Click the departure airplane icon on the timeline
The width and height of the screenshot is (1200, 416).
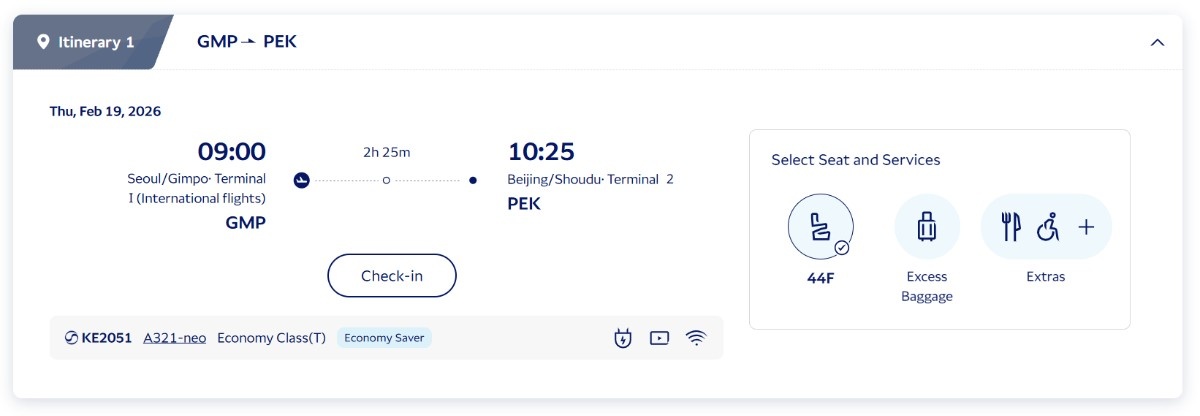click(301, 180)
